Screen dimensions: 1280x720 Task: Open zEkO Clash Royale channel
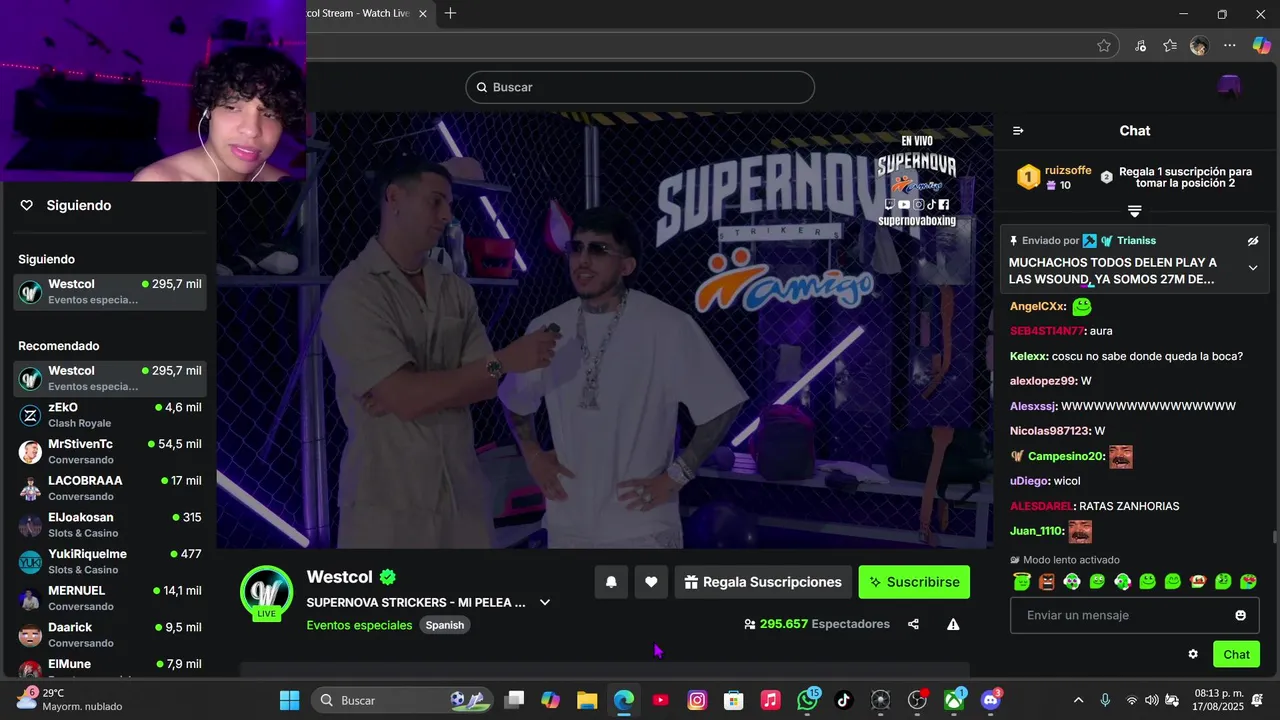click(x=110, y=415)
